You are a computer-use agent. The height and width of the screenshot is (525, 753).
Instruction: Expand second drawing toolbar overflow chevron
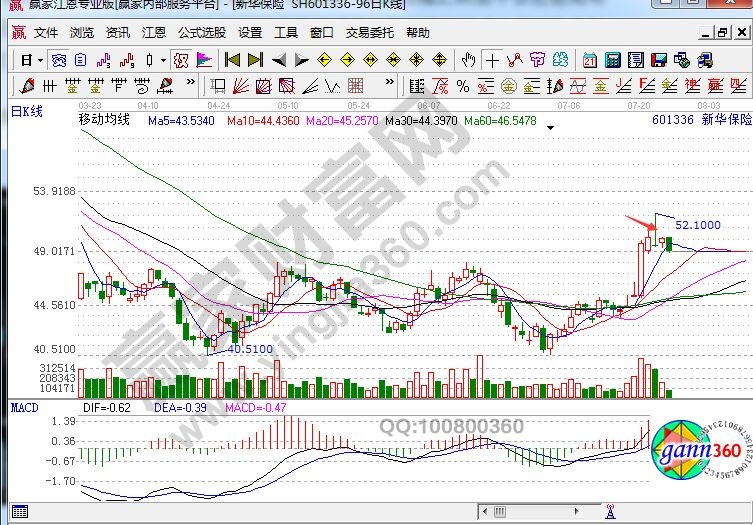[x=390, y=82]
